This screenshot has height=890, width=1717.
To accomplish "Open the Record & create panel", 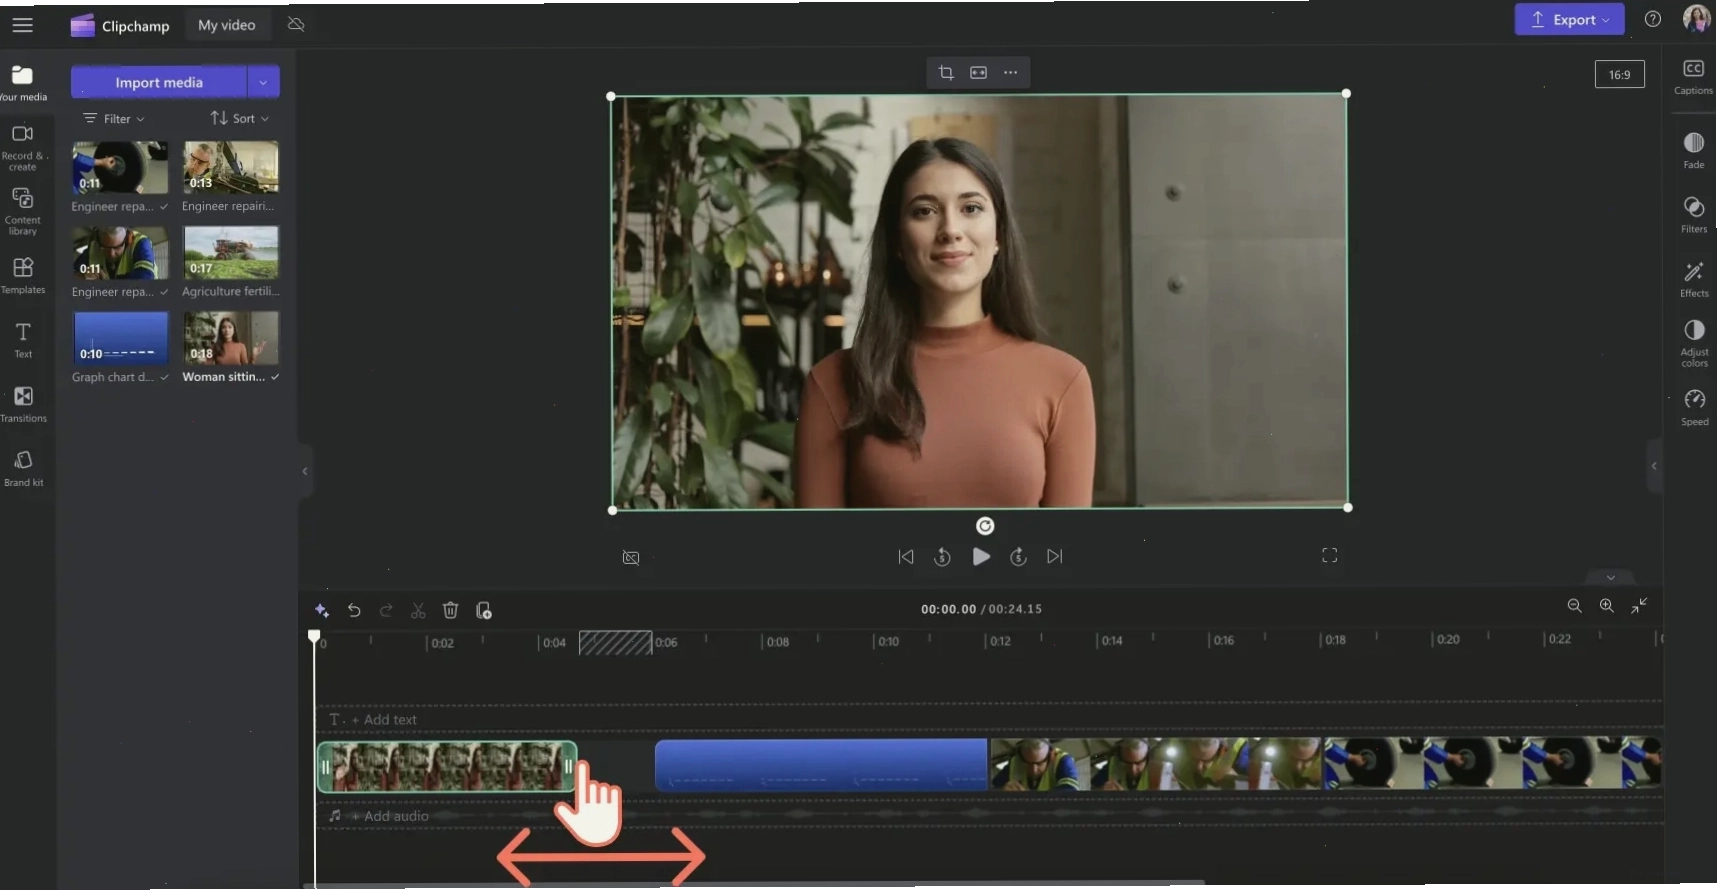I will pyautogui.click(x=23, y=147).
